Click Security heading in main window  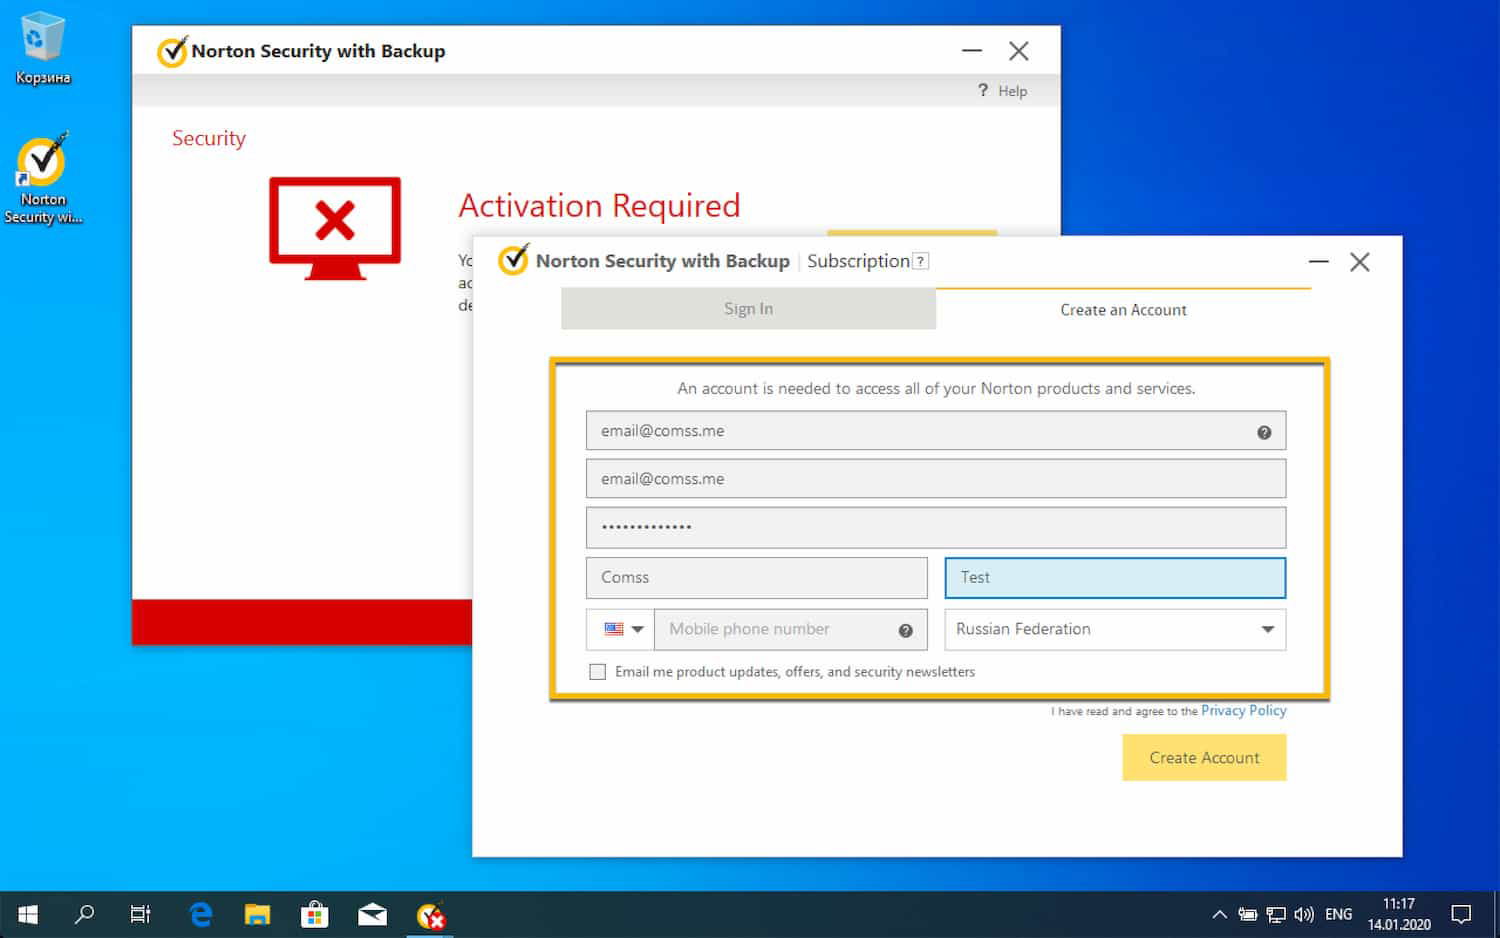coord(209,138)
